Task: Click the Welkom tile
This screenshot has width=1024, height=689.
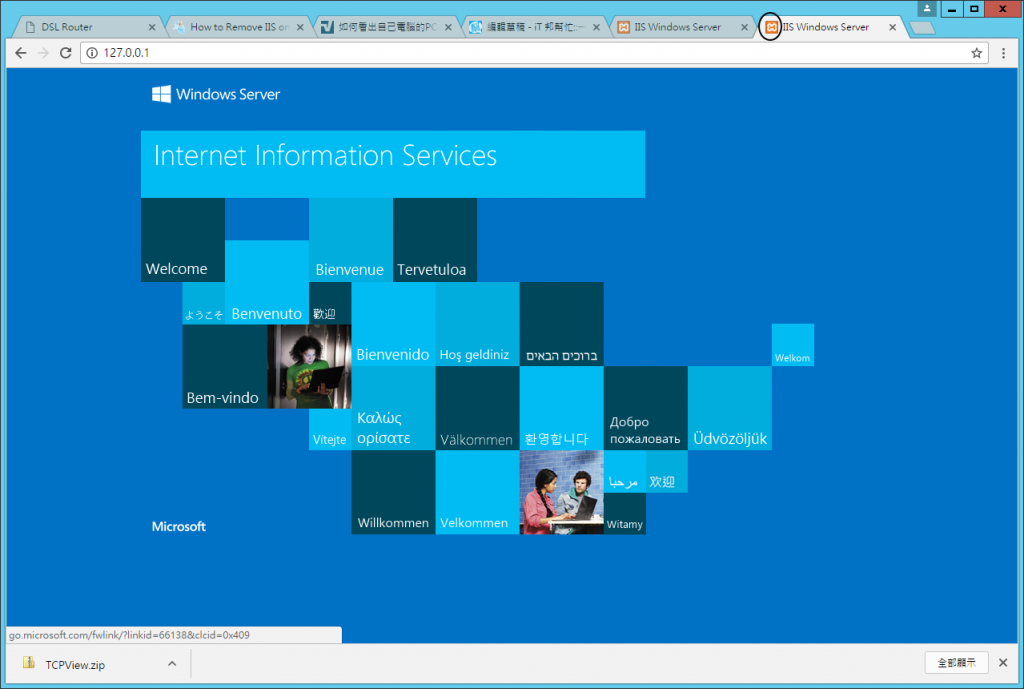Action: [x=793, y=345]
